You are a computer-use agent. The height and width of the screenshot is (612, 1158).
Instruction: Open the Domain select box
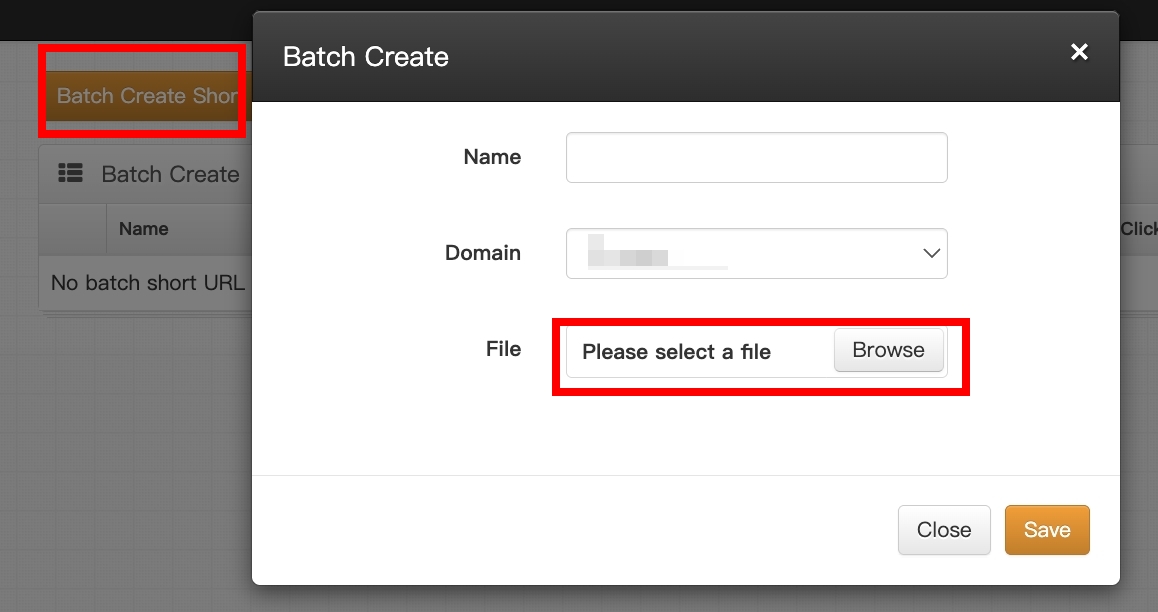click(x=756, y=254)
